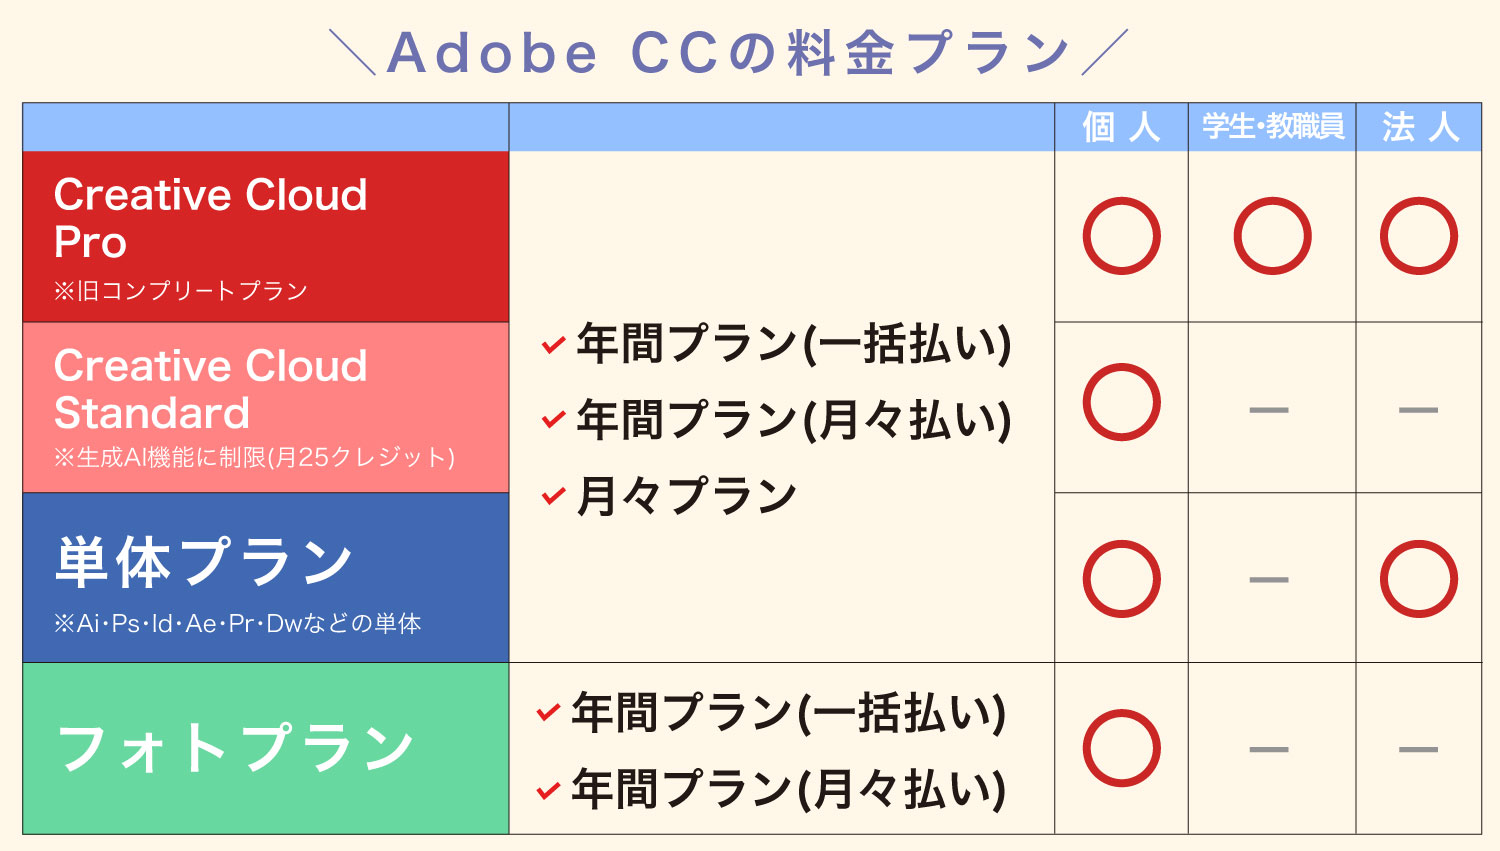Click checkmark beside upper 年間プラン(一括払い)
Image resolution: width=1500 pixels, height=851 pixels.
[x=553, y=346]
